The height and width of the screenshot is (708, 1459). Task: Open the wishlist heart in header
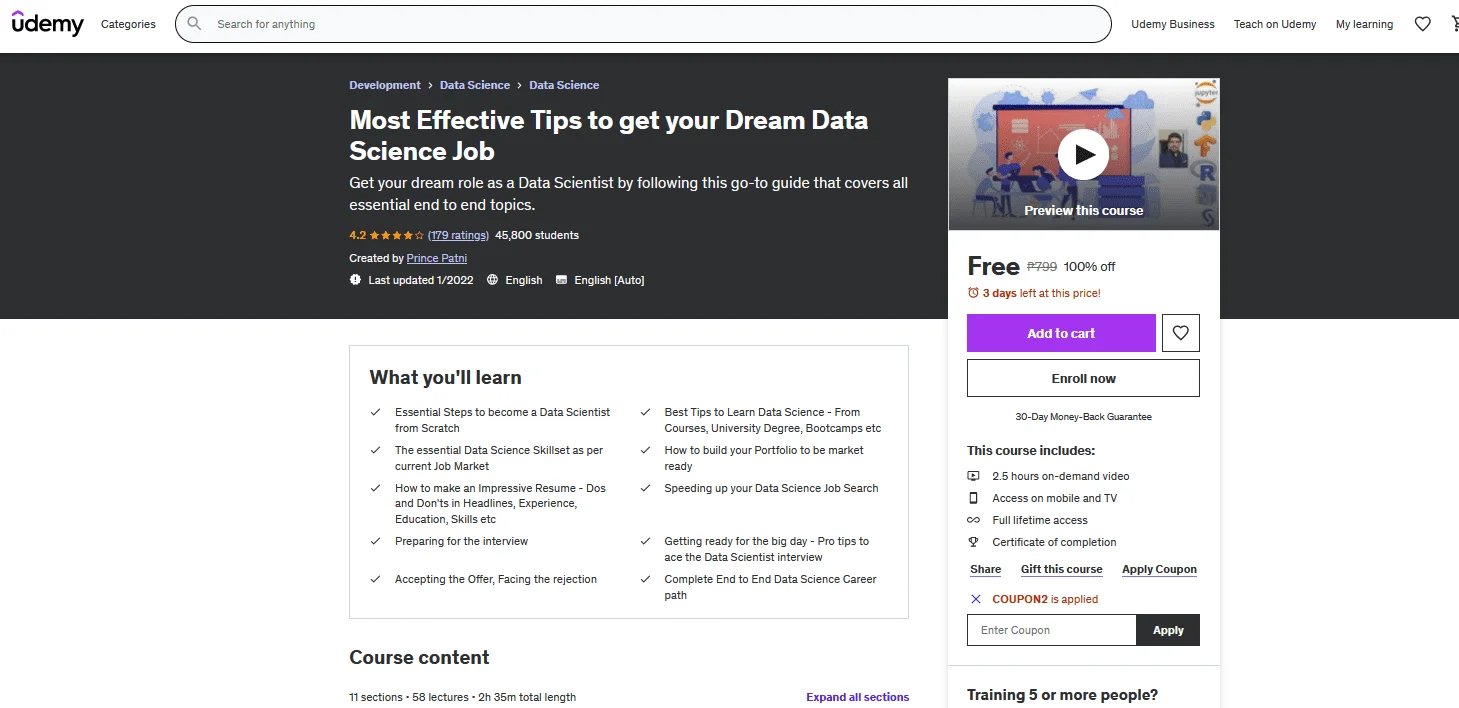pos(1422,24)
